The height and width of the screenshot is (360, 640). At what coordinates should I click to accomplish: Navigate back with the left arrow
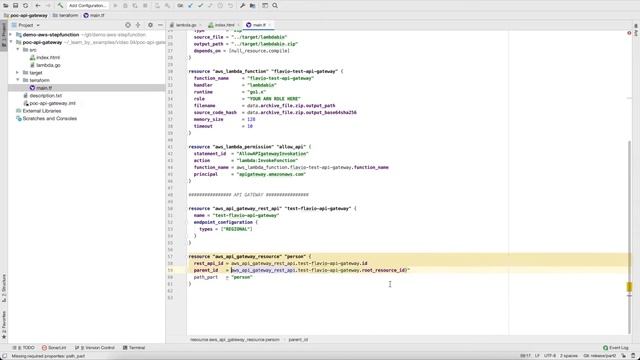pyautogui.click(x=38, y=5)
